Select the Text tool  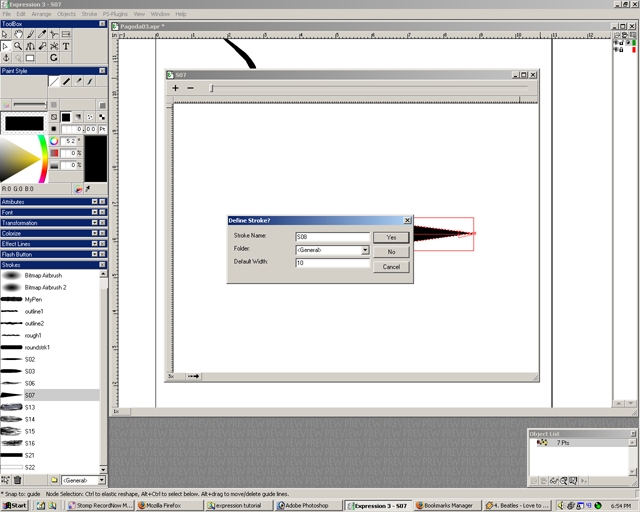66,46
